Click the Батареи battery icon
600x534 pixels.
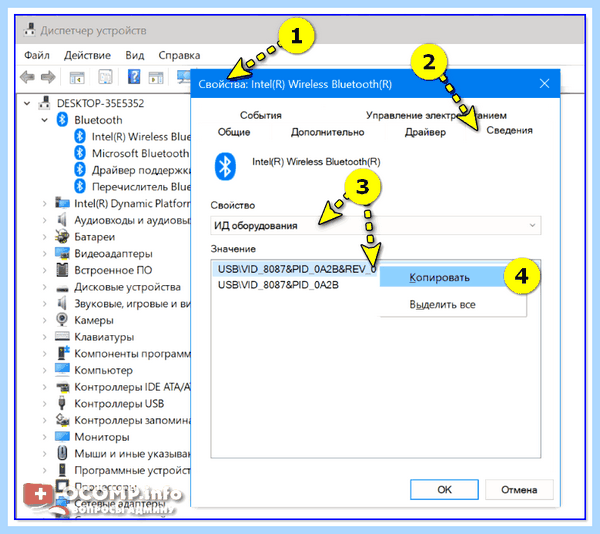point(62,237)
